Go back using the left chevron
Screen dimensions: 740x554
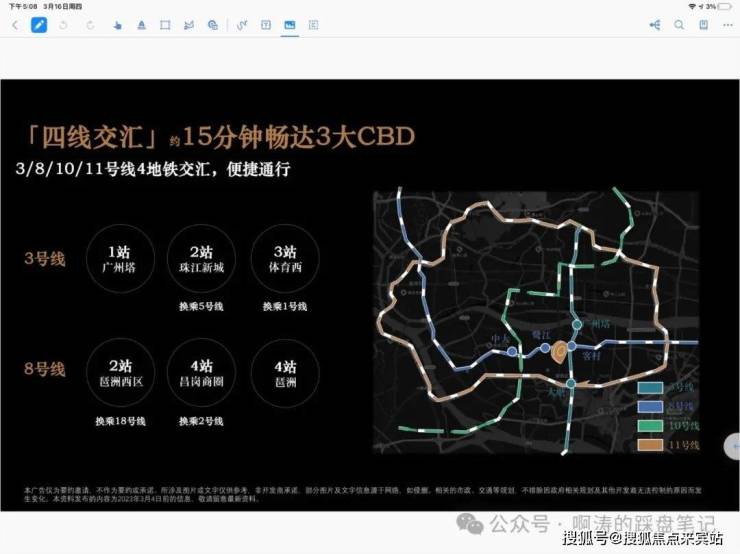pos(15,25)
